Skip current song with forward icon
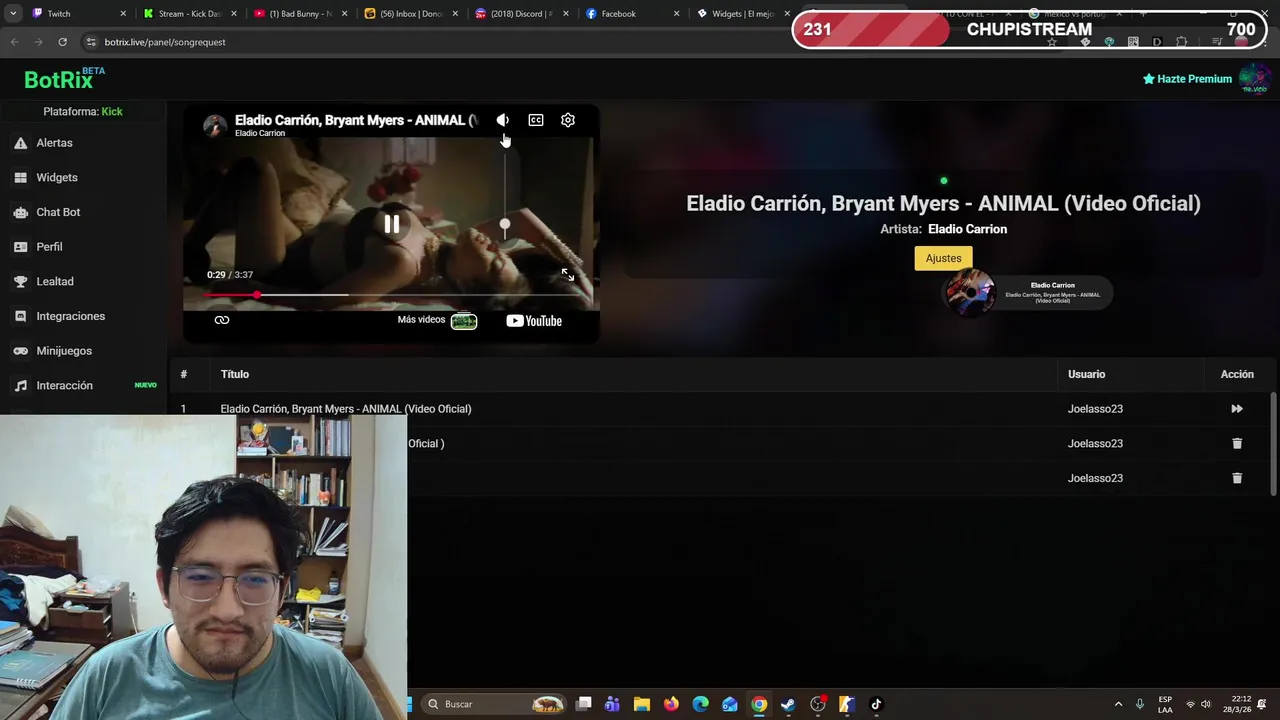Image resolution: width=1280 pixels, height=720 pixels. point(1237,409)
